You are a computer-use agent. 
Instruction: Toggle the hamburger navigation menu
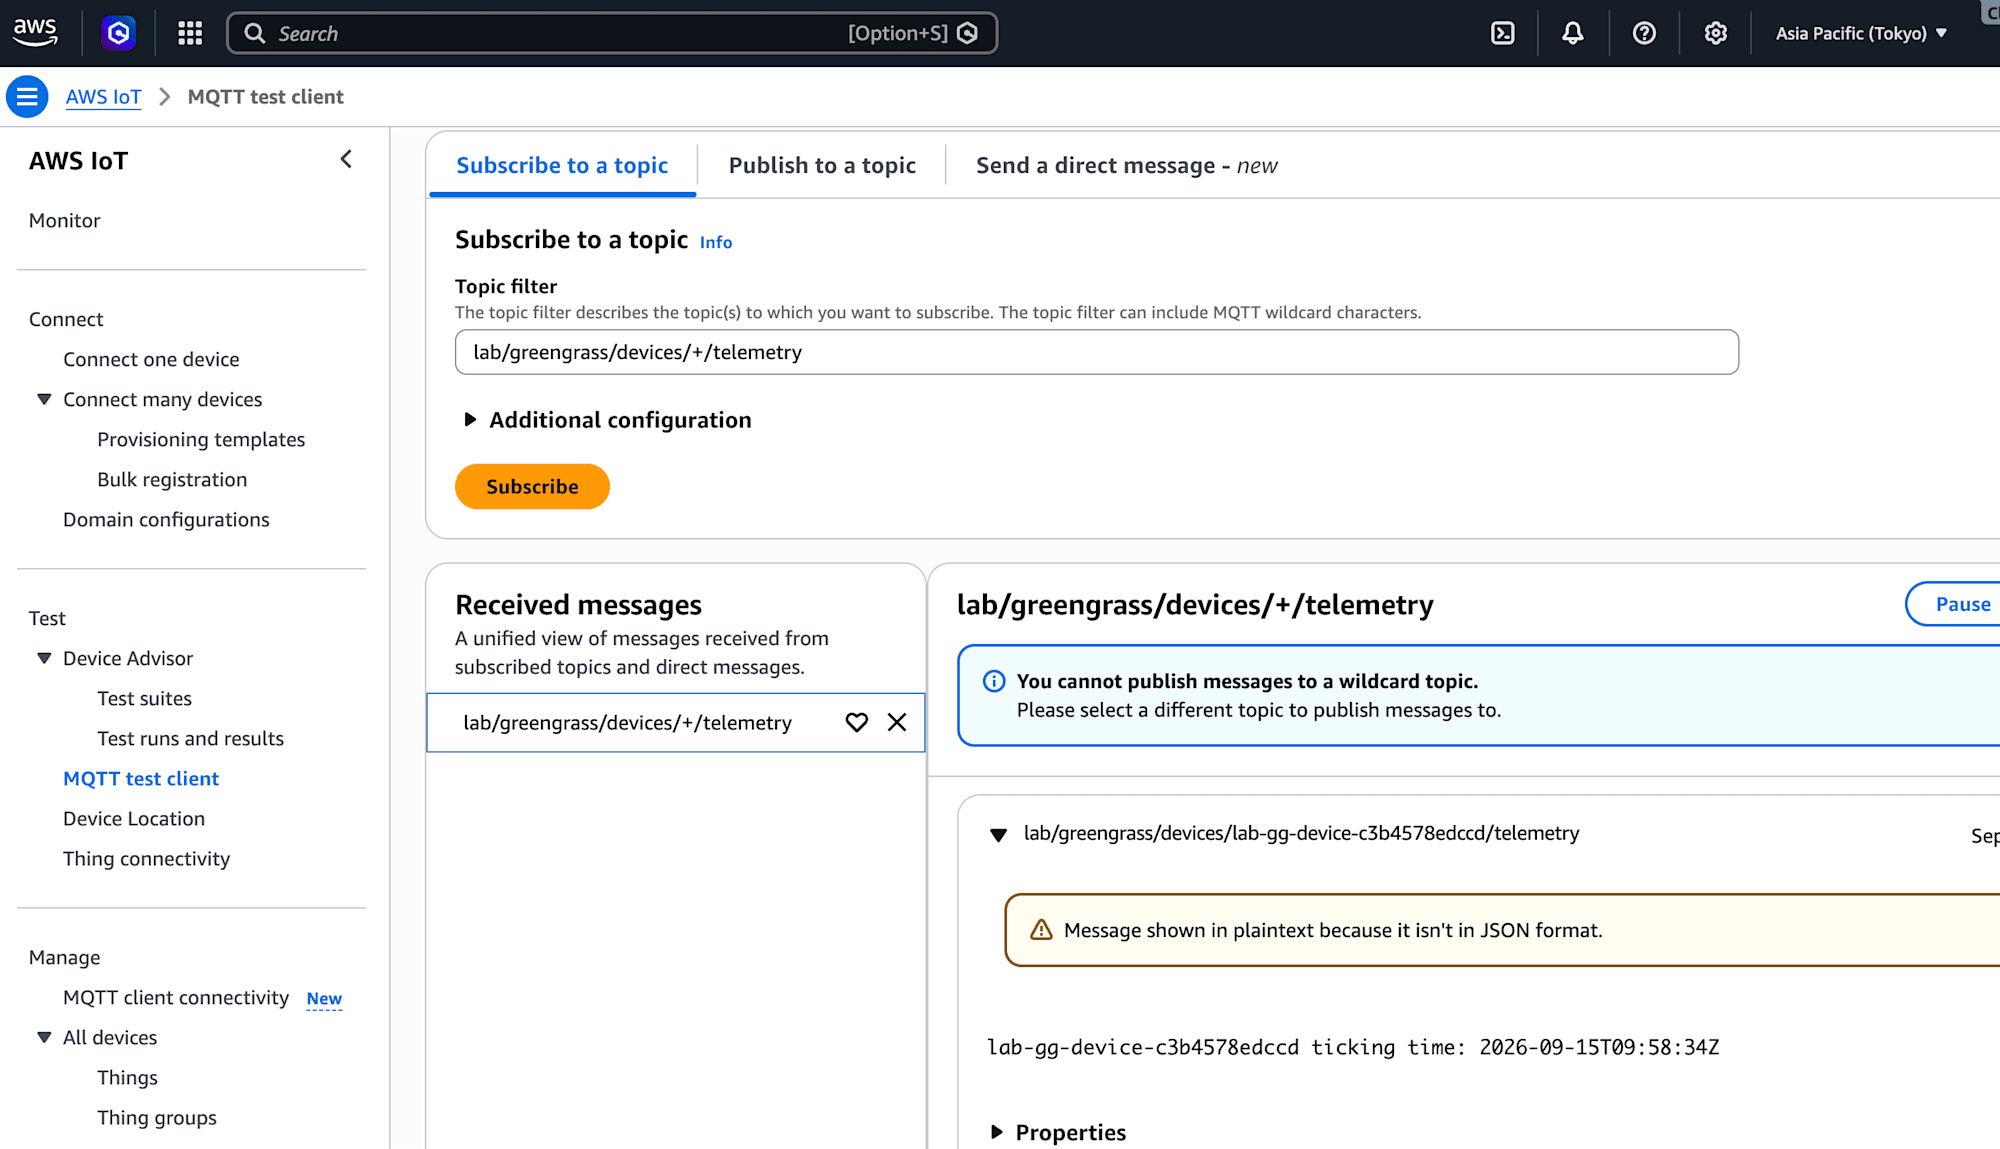27,97
